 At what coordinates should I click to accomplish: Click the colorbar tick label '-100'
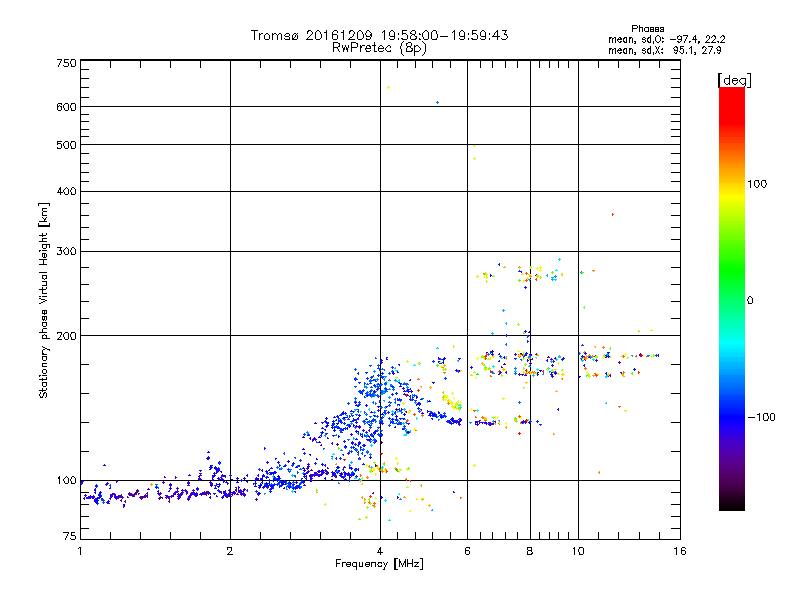761,417
